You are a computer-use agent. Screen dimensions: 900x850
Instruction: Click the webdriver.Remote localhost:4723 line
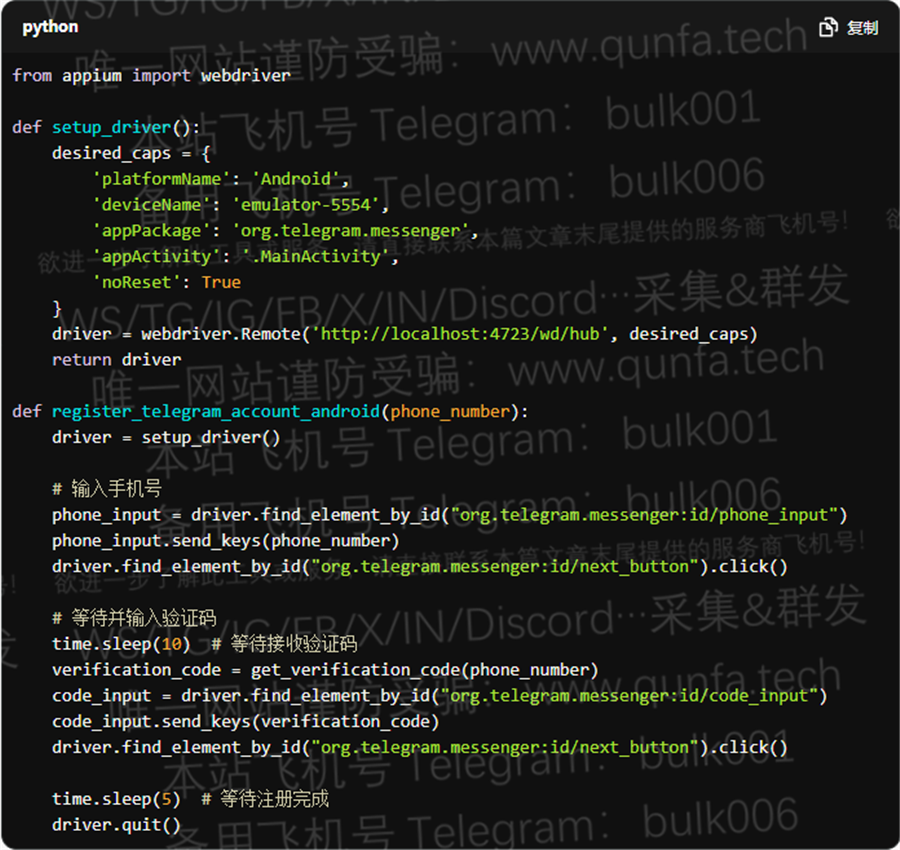[x=405, y=334]
